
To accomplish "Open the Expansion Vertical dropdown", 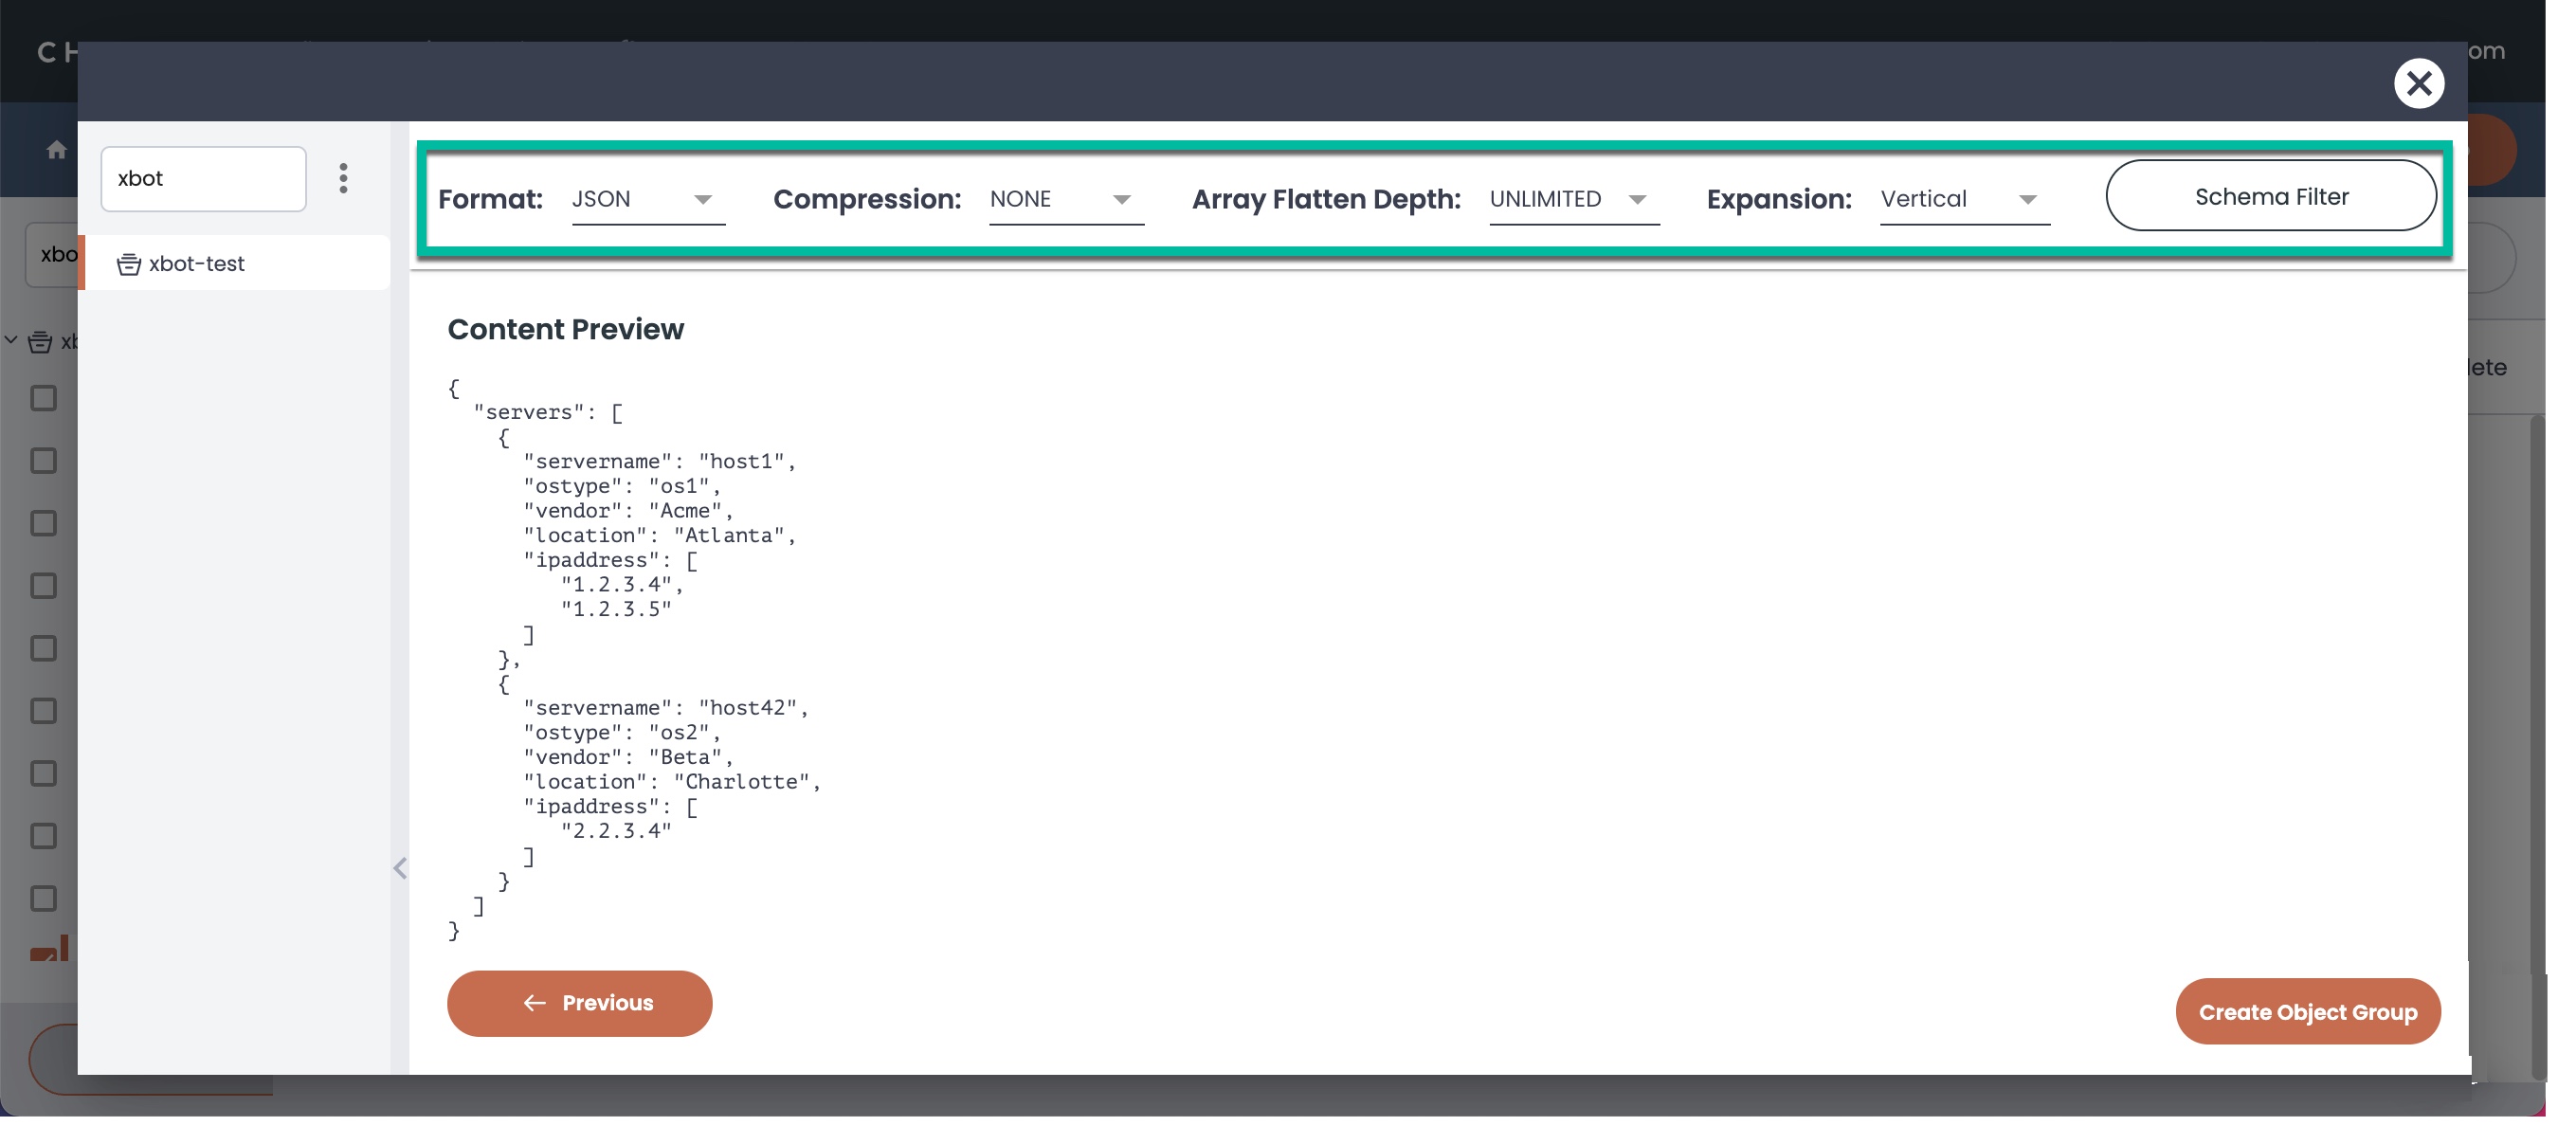I will point(1963,199).
